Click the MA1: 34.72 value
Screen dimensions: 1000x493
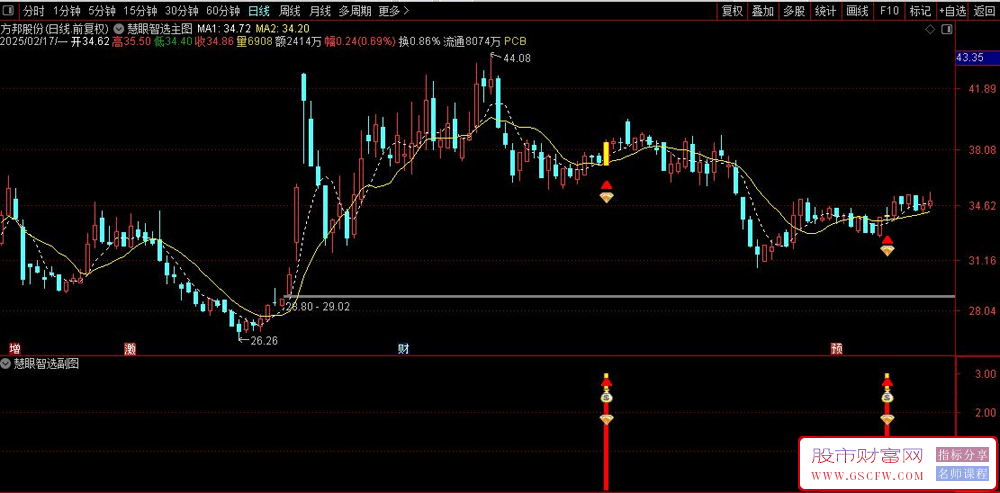224,29
